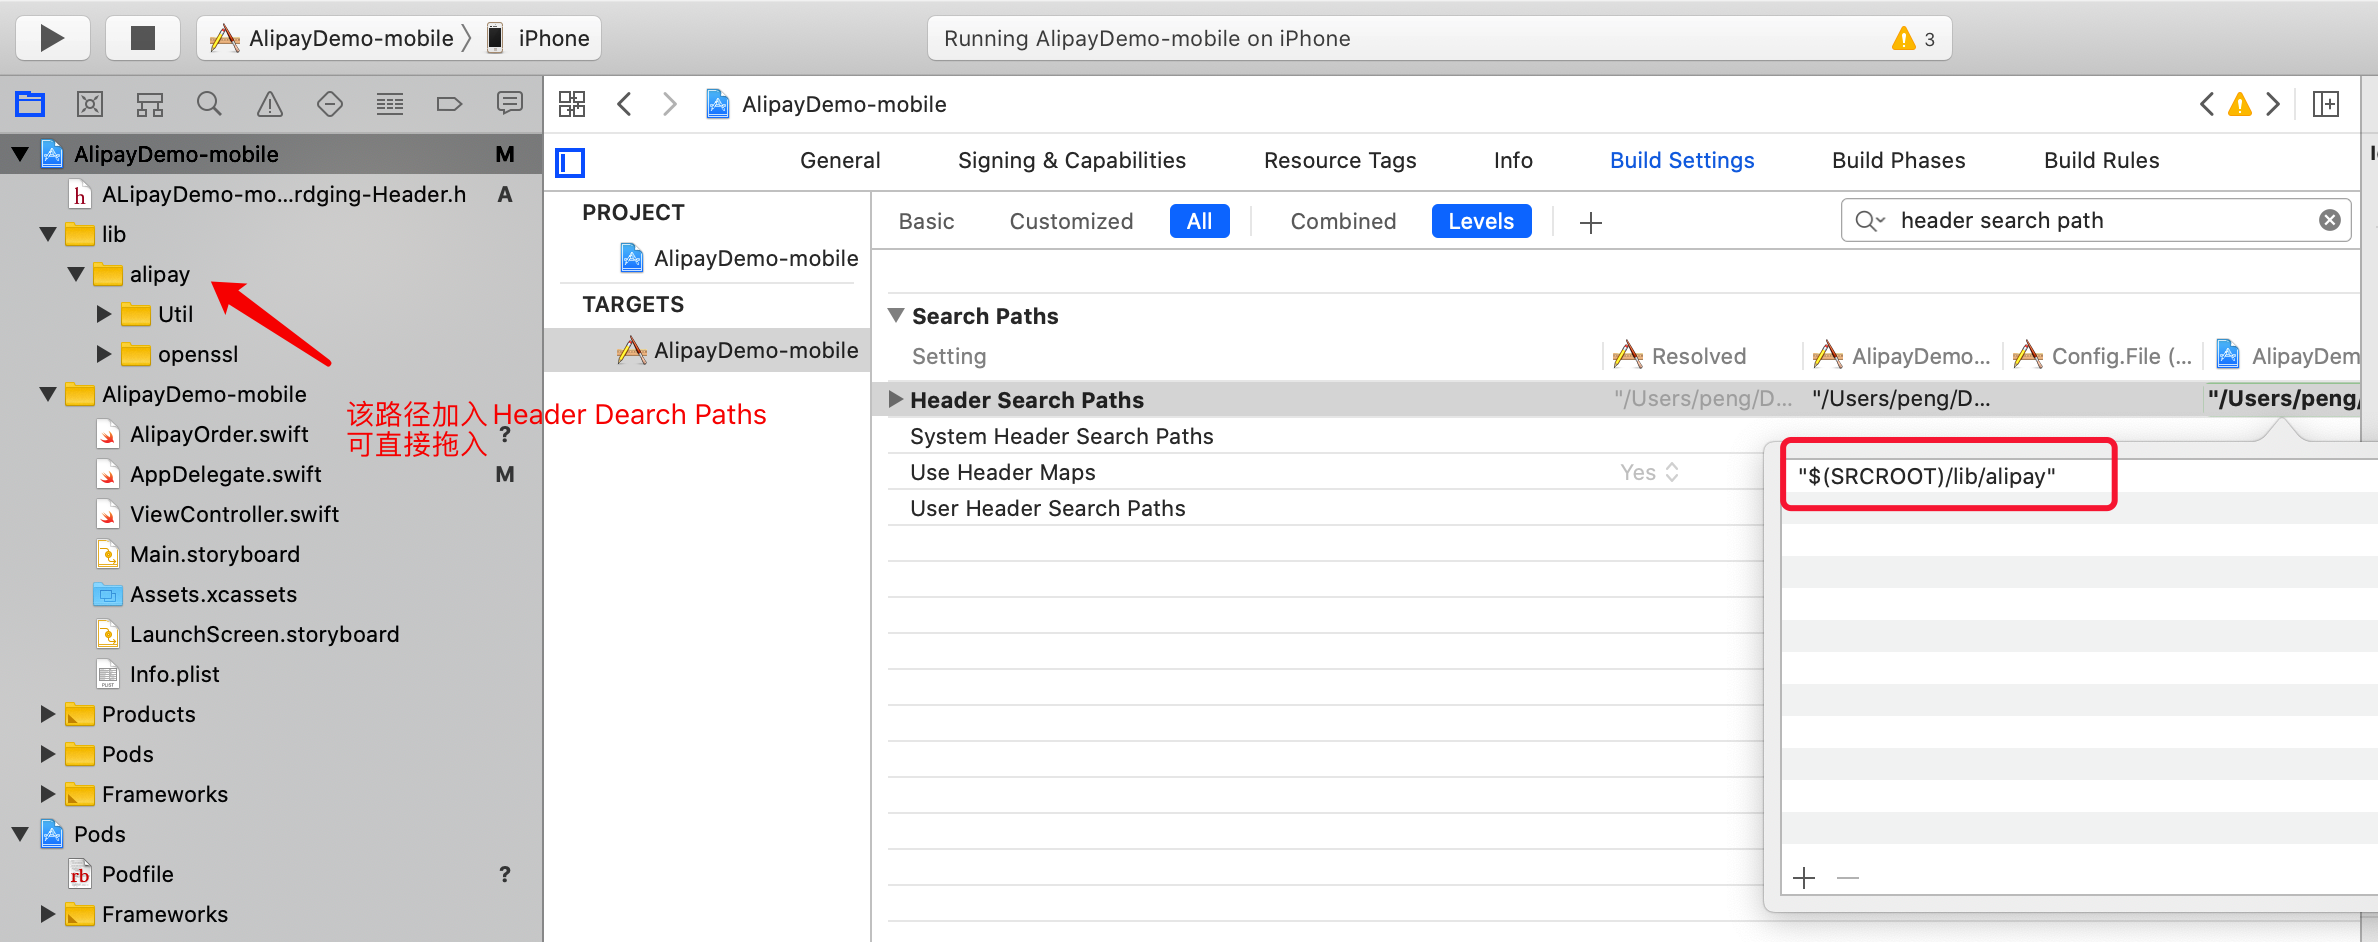Open AppDelegate.swift file
Viewport: 2378px width, 942px height.
(225, 474)
